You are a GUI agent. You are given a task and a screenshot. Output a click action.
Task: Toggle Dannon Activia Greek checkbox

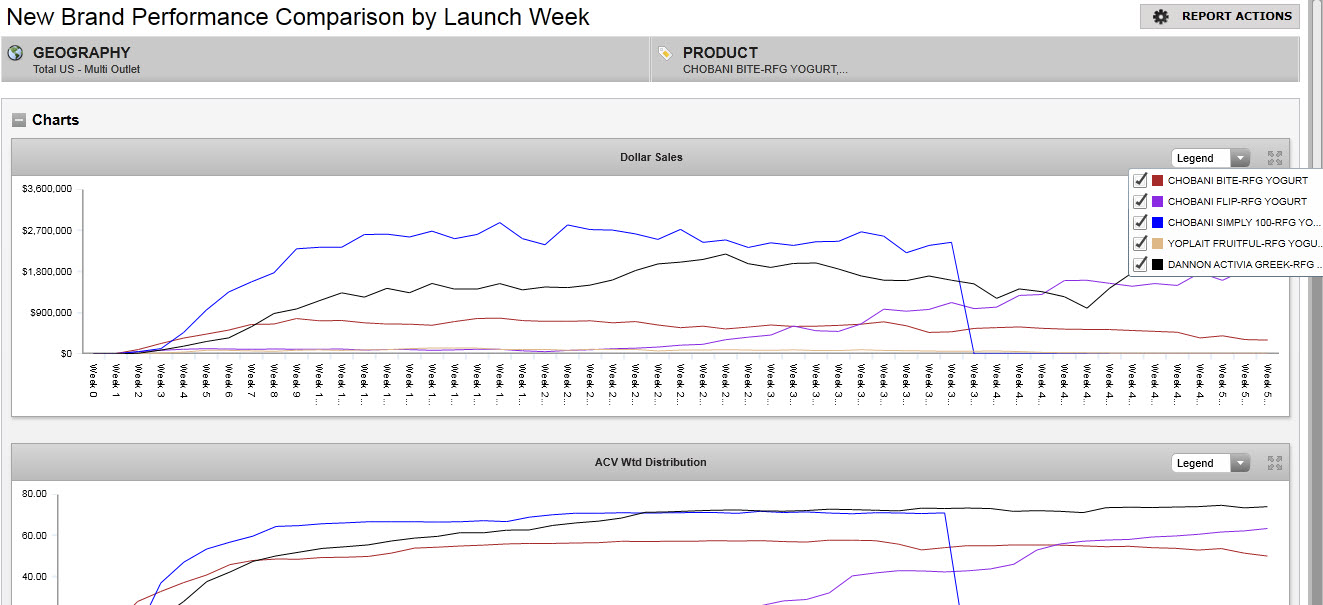[1140, 264]
